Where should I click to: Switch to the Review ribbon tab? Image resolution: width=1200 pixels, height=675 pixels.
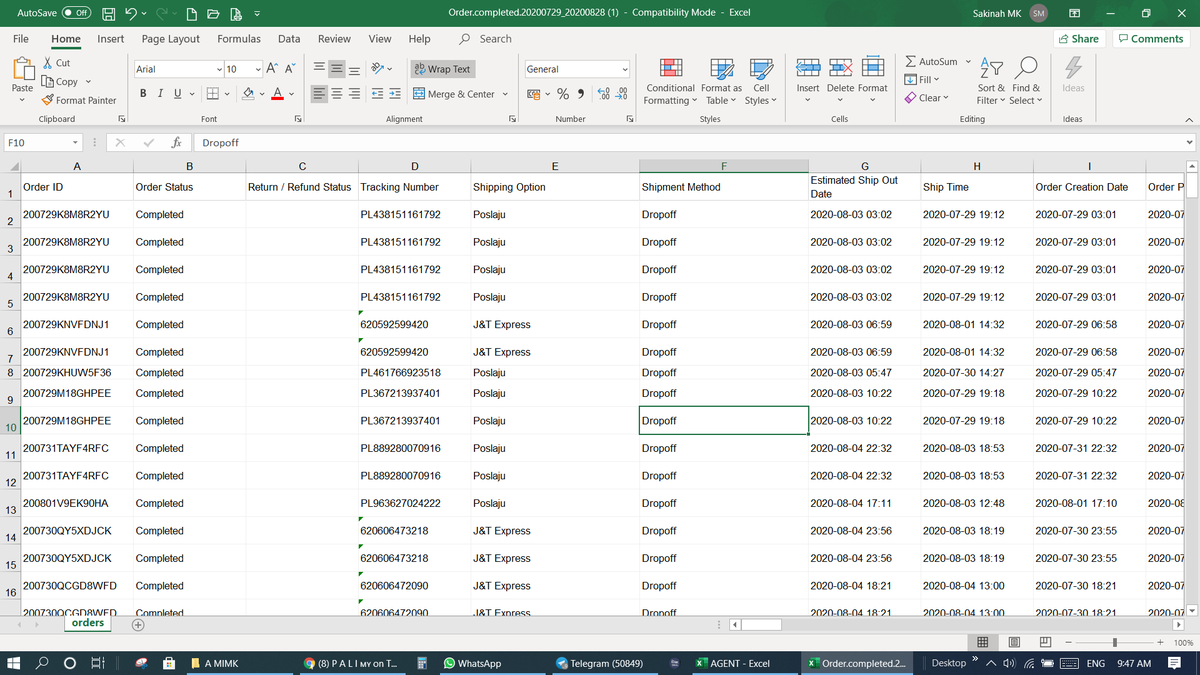[x=334, y=39]
